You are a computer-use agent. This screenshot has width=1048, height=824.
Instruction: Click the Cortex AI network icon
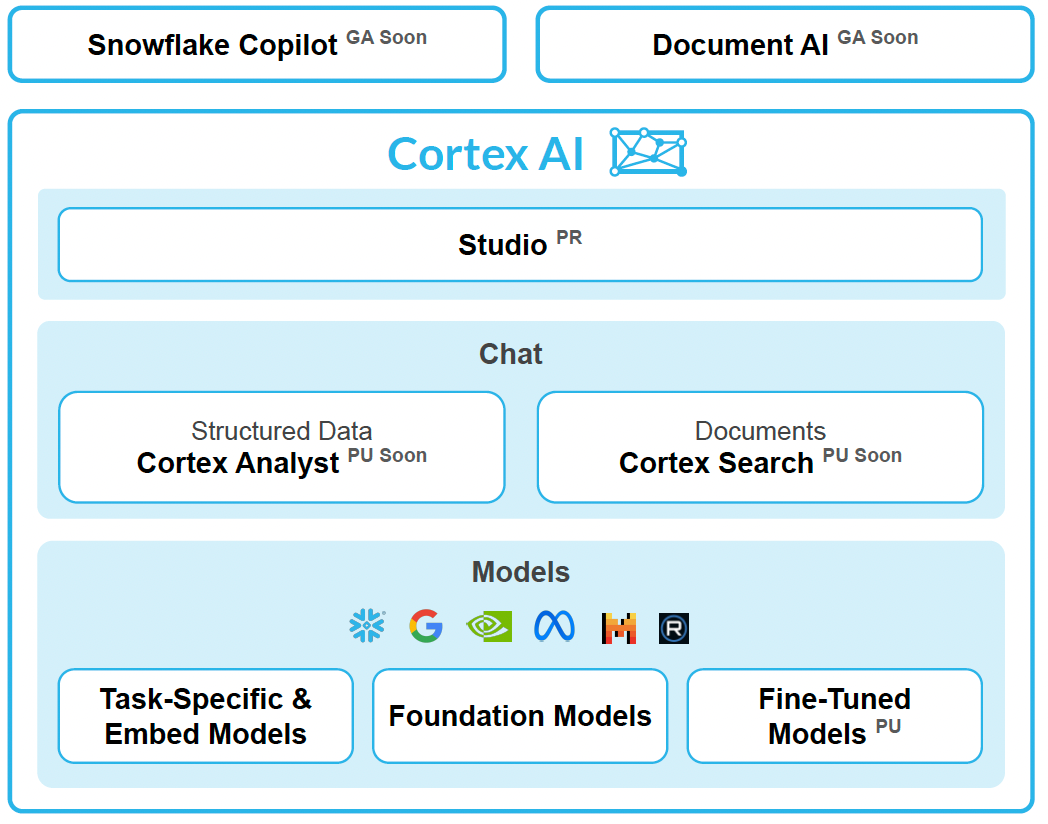point(648,152)
